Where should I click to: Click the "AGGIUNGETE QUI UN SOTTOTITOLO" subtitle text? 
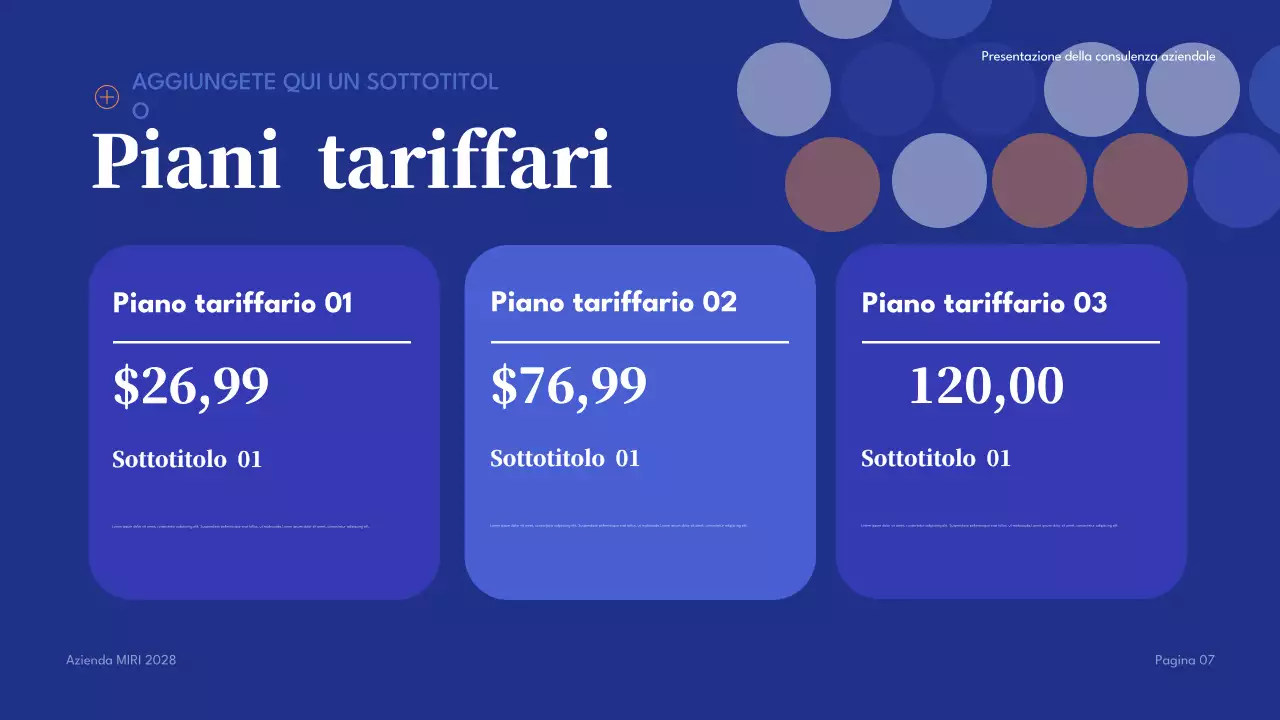[x=315, y=83]
